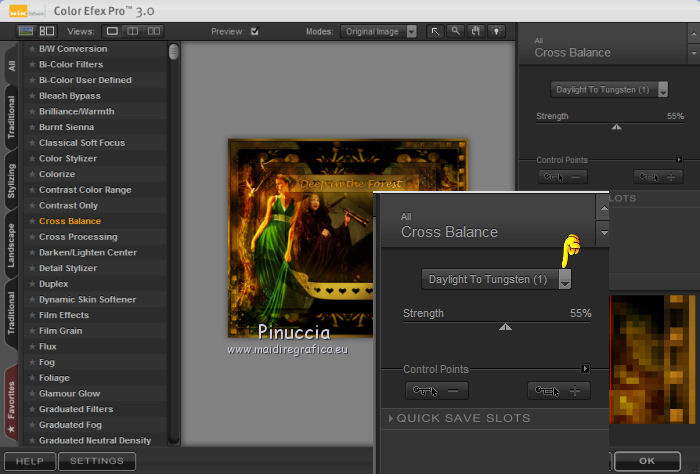
Task: Click star icon next to Cross Balance
Action: click(x=32, y=221)
